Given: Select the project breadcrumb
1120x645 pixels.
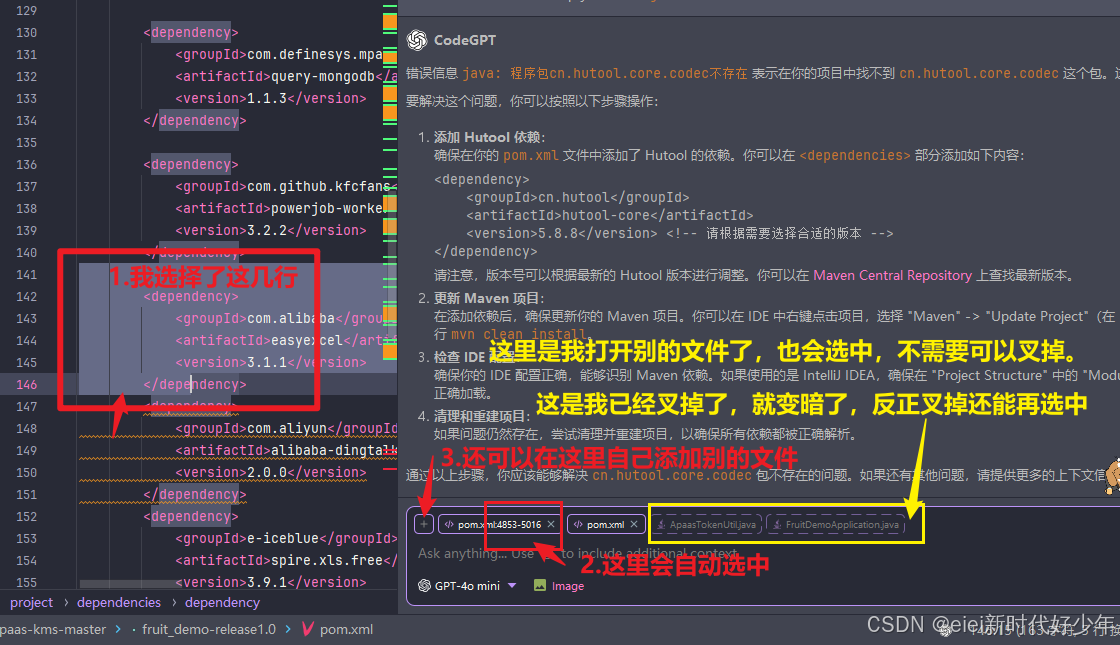Looking at the screenshot, I should point(31,602).
